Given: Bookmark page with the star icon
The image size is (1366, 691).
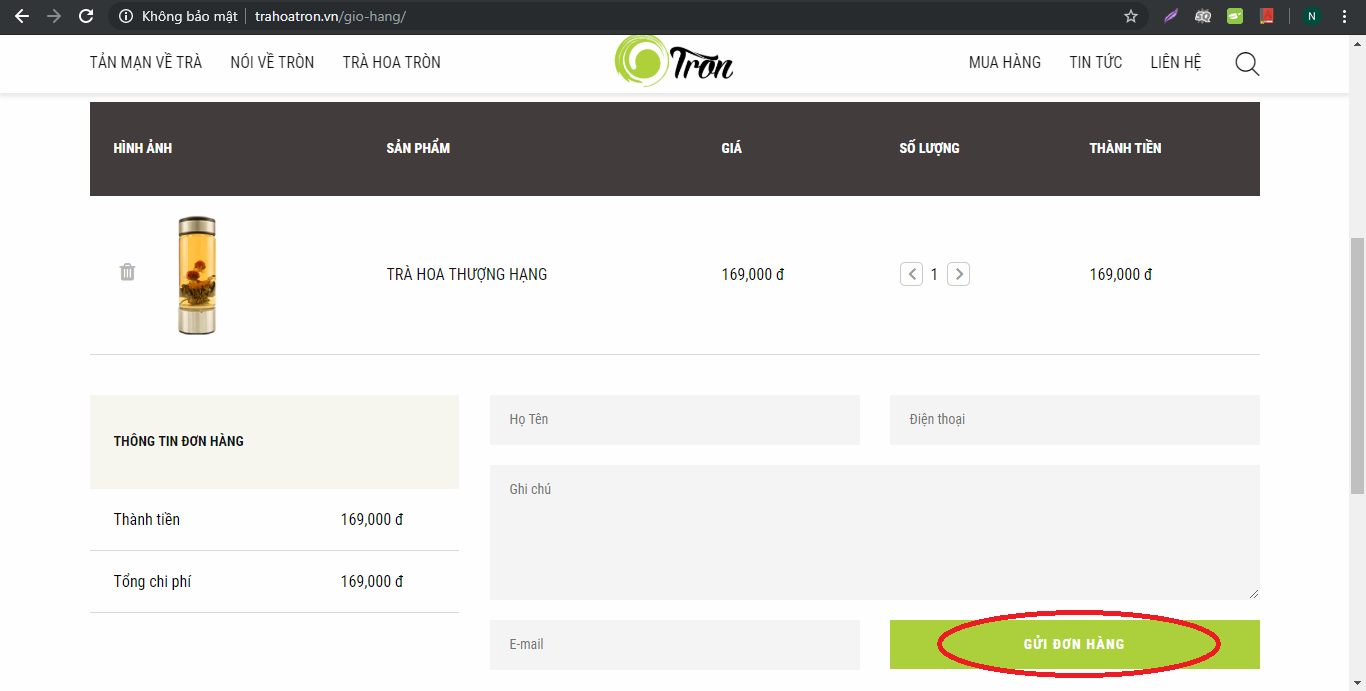Looking at the screenshot, I should [x=1131, y=16].
